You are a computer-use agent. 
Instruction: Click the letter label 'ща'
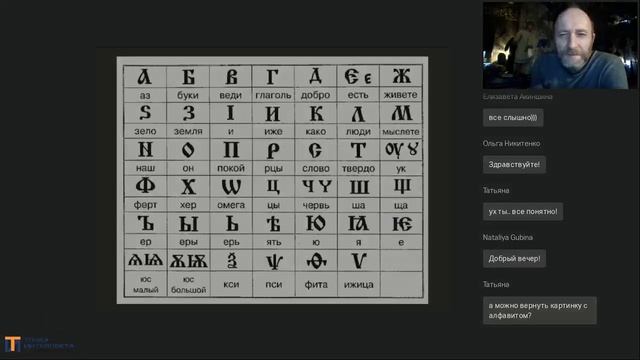[401, 205]
